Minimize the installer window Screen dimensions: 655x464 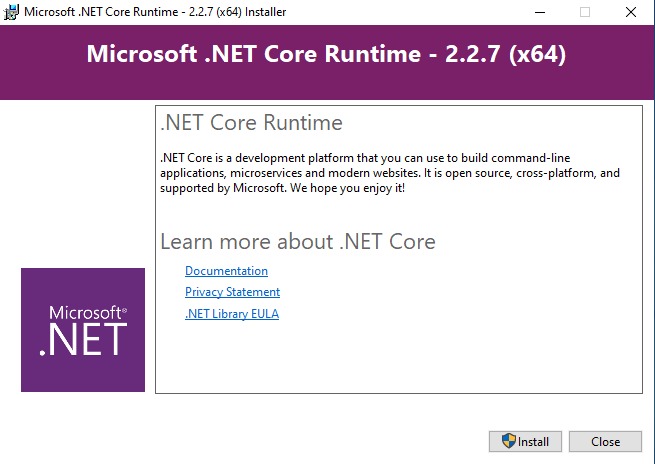(x=540, y=12)
